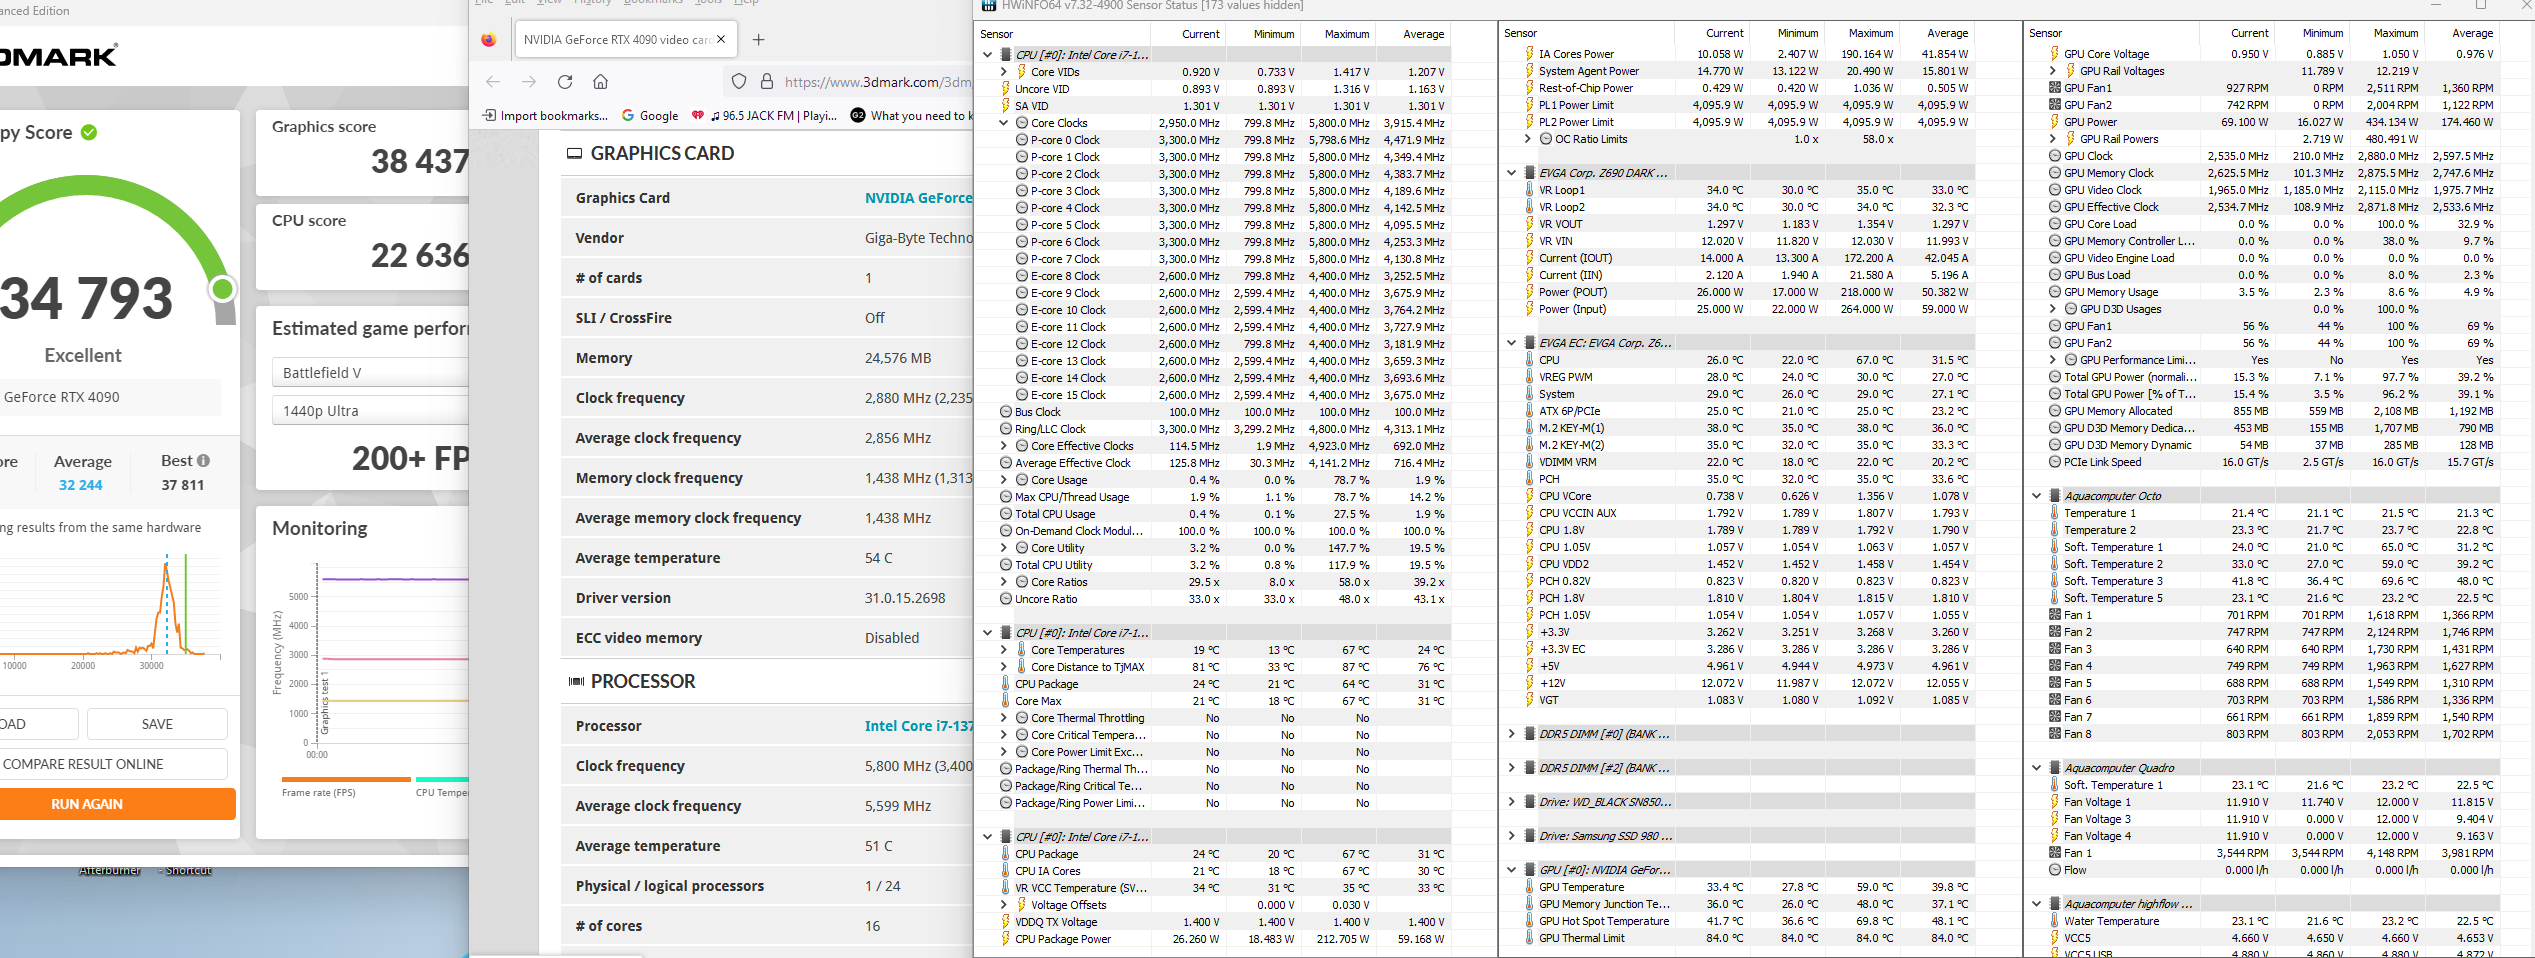Image resolution: width=2535 pixels, height=958 pixels.
Task: Open the Intel Core i7 processor link
Action: tap(918, 726)
